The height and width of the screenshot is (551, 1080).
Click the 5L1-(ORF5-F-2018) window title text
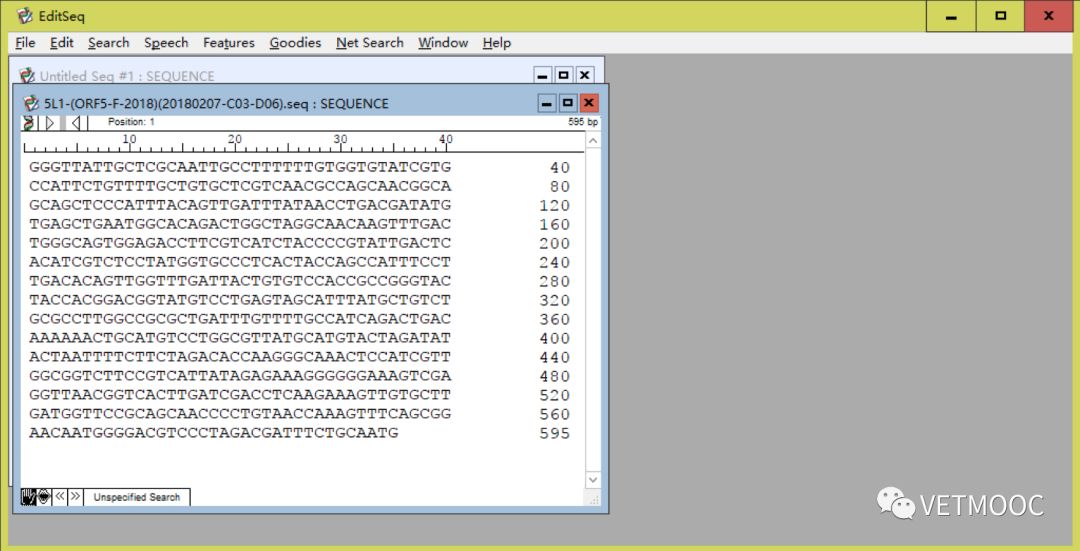tap(216, 104)
